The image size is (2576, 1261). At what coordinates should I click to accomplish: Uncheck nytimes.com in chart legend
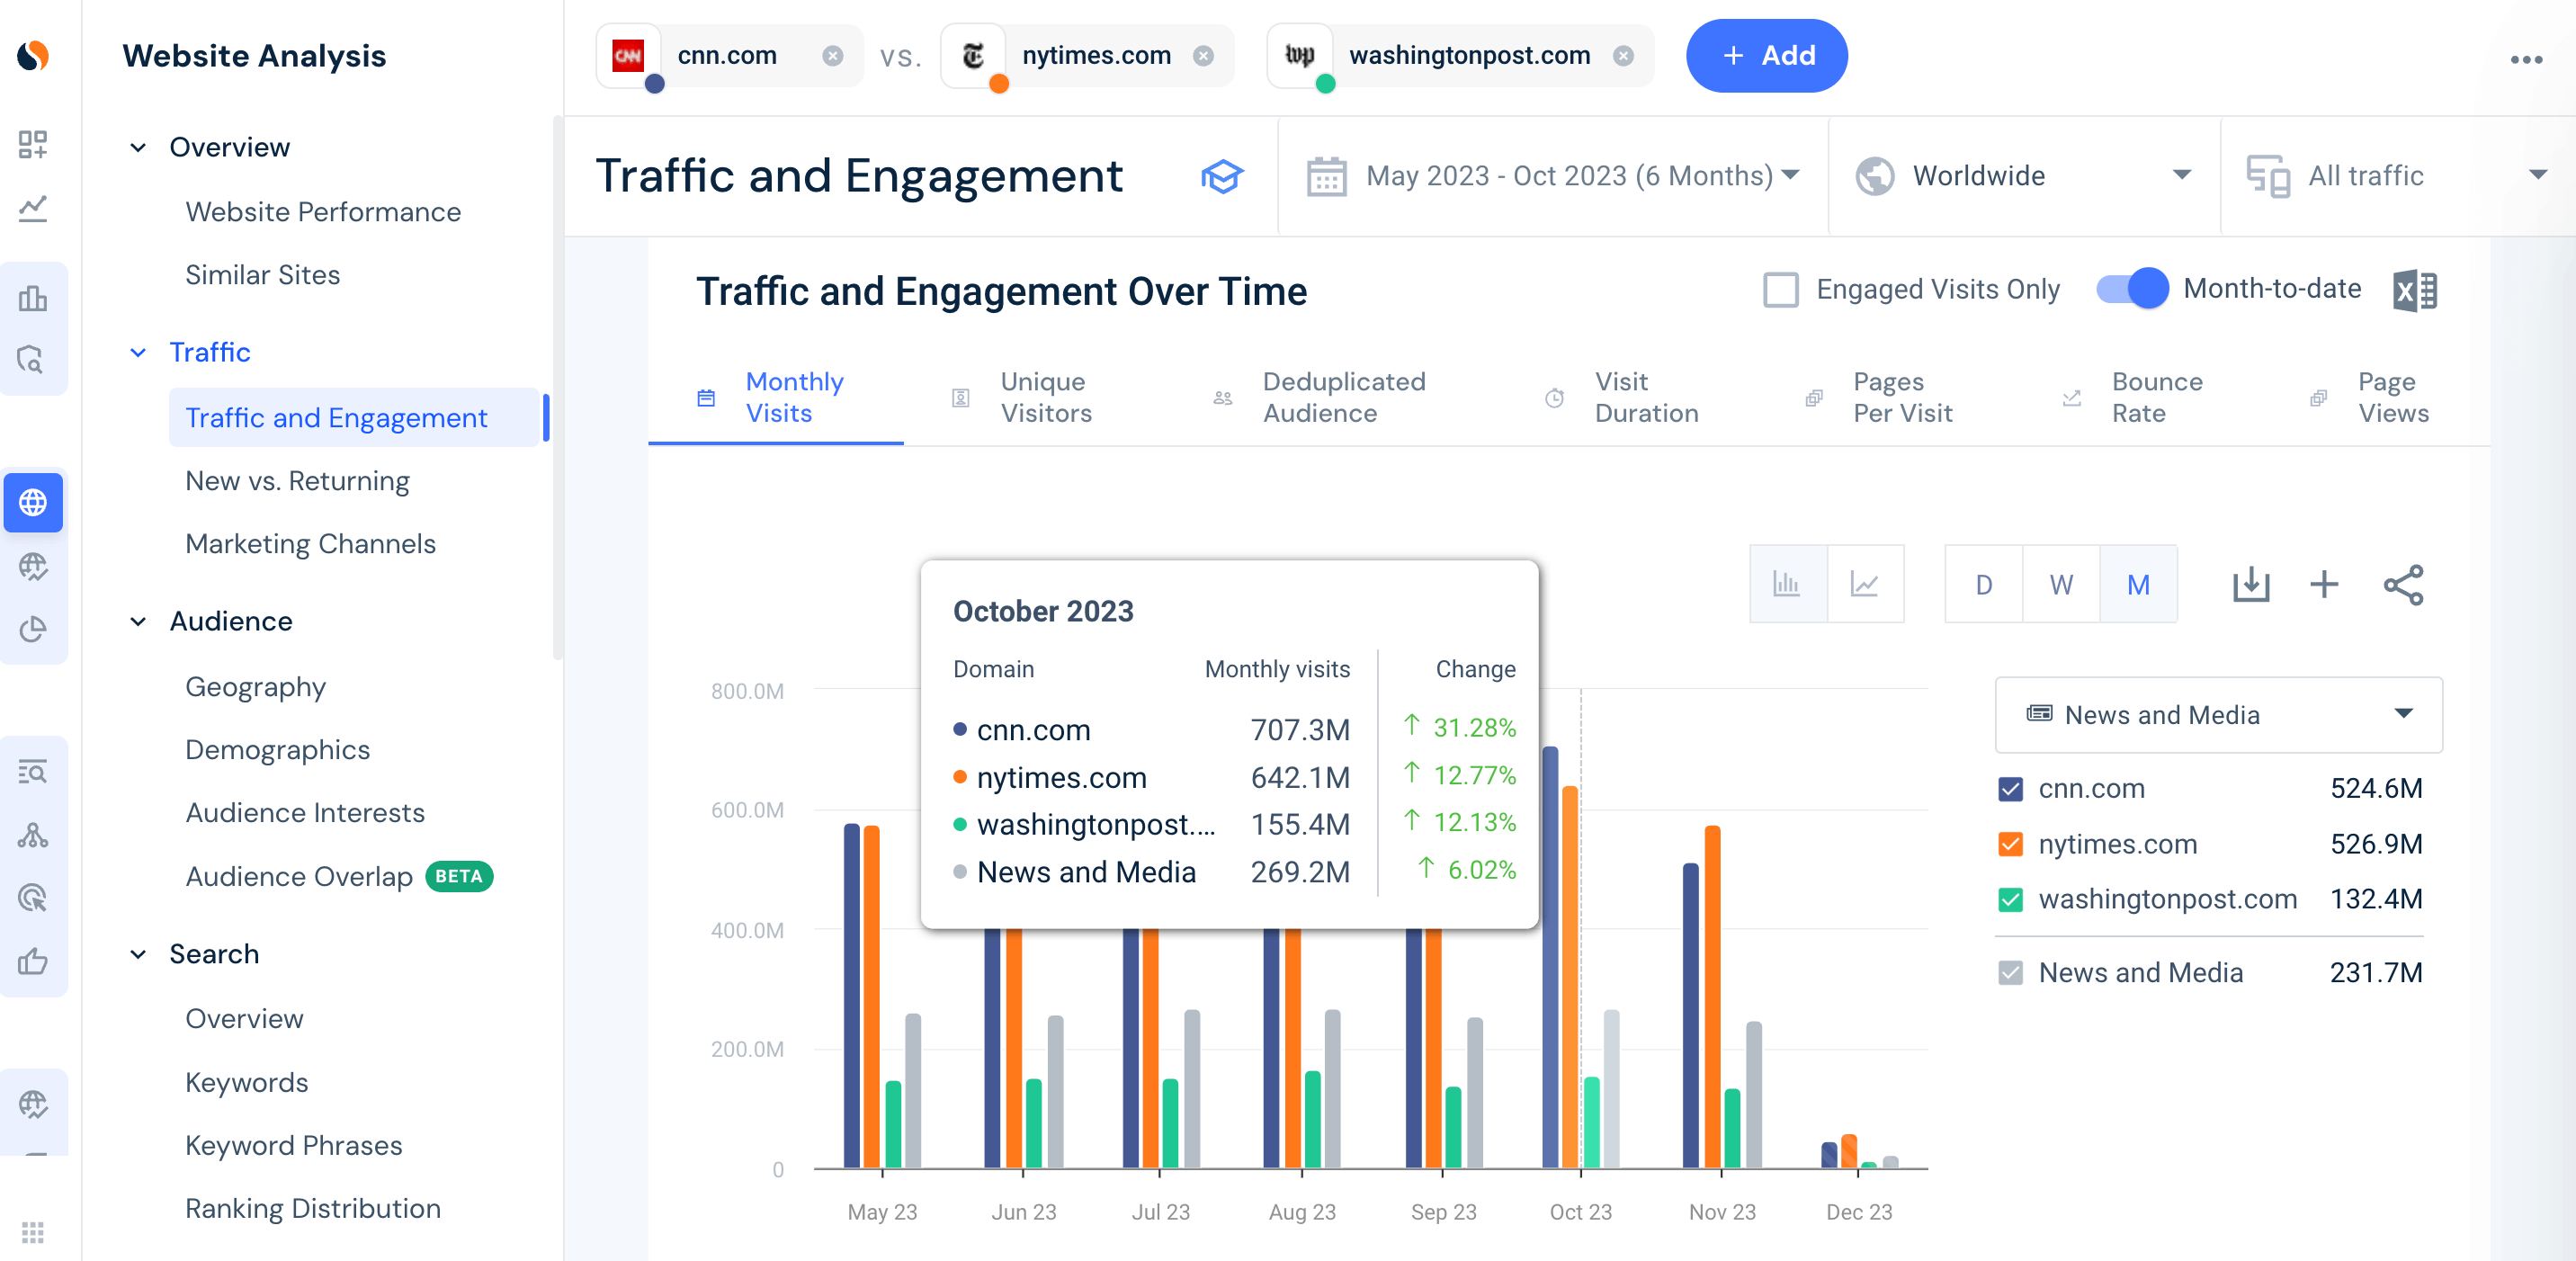[2010, 844]
